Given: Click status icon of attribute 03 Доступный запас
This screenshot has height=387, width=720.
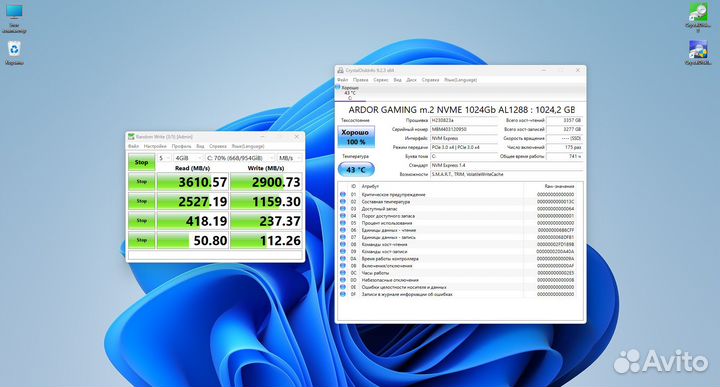Looking at the screenshot, I should 343,209.
